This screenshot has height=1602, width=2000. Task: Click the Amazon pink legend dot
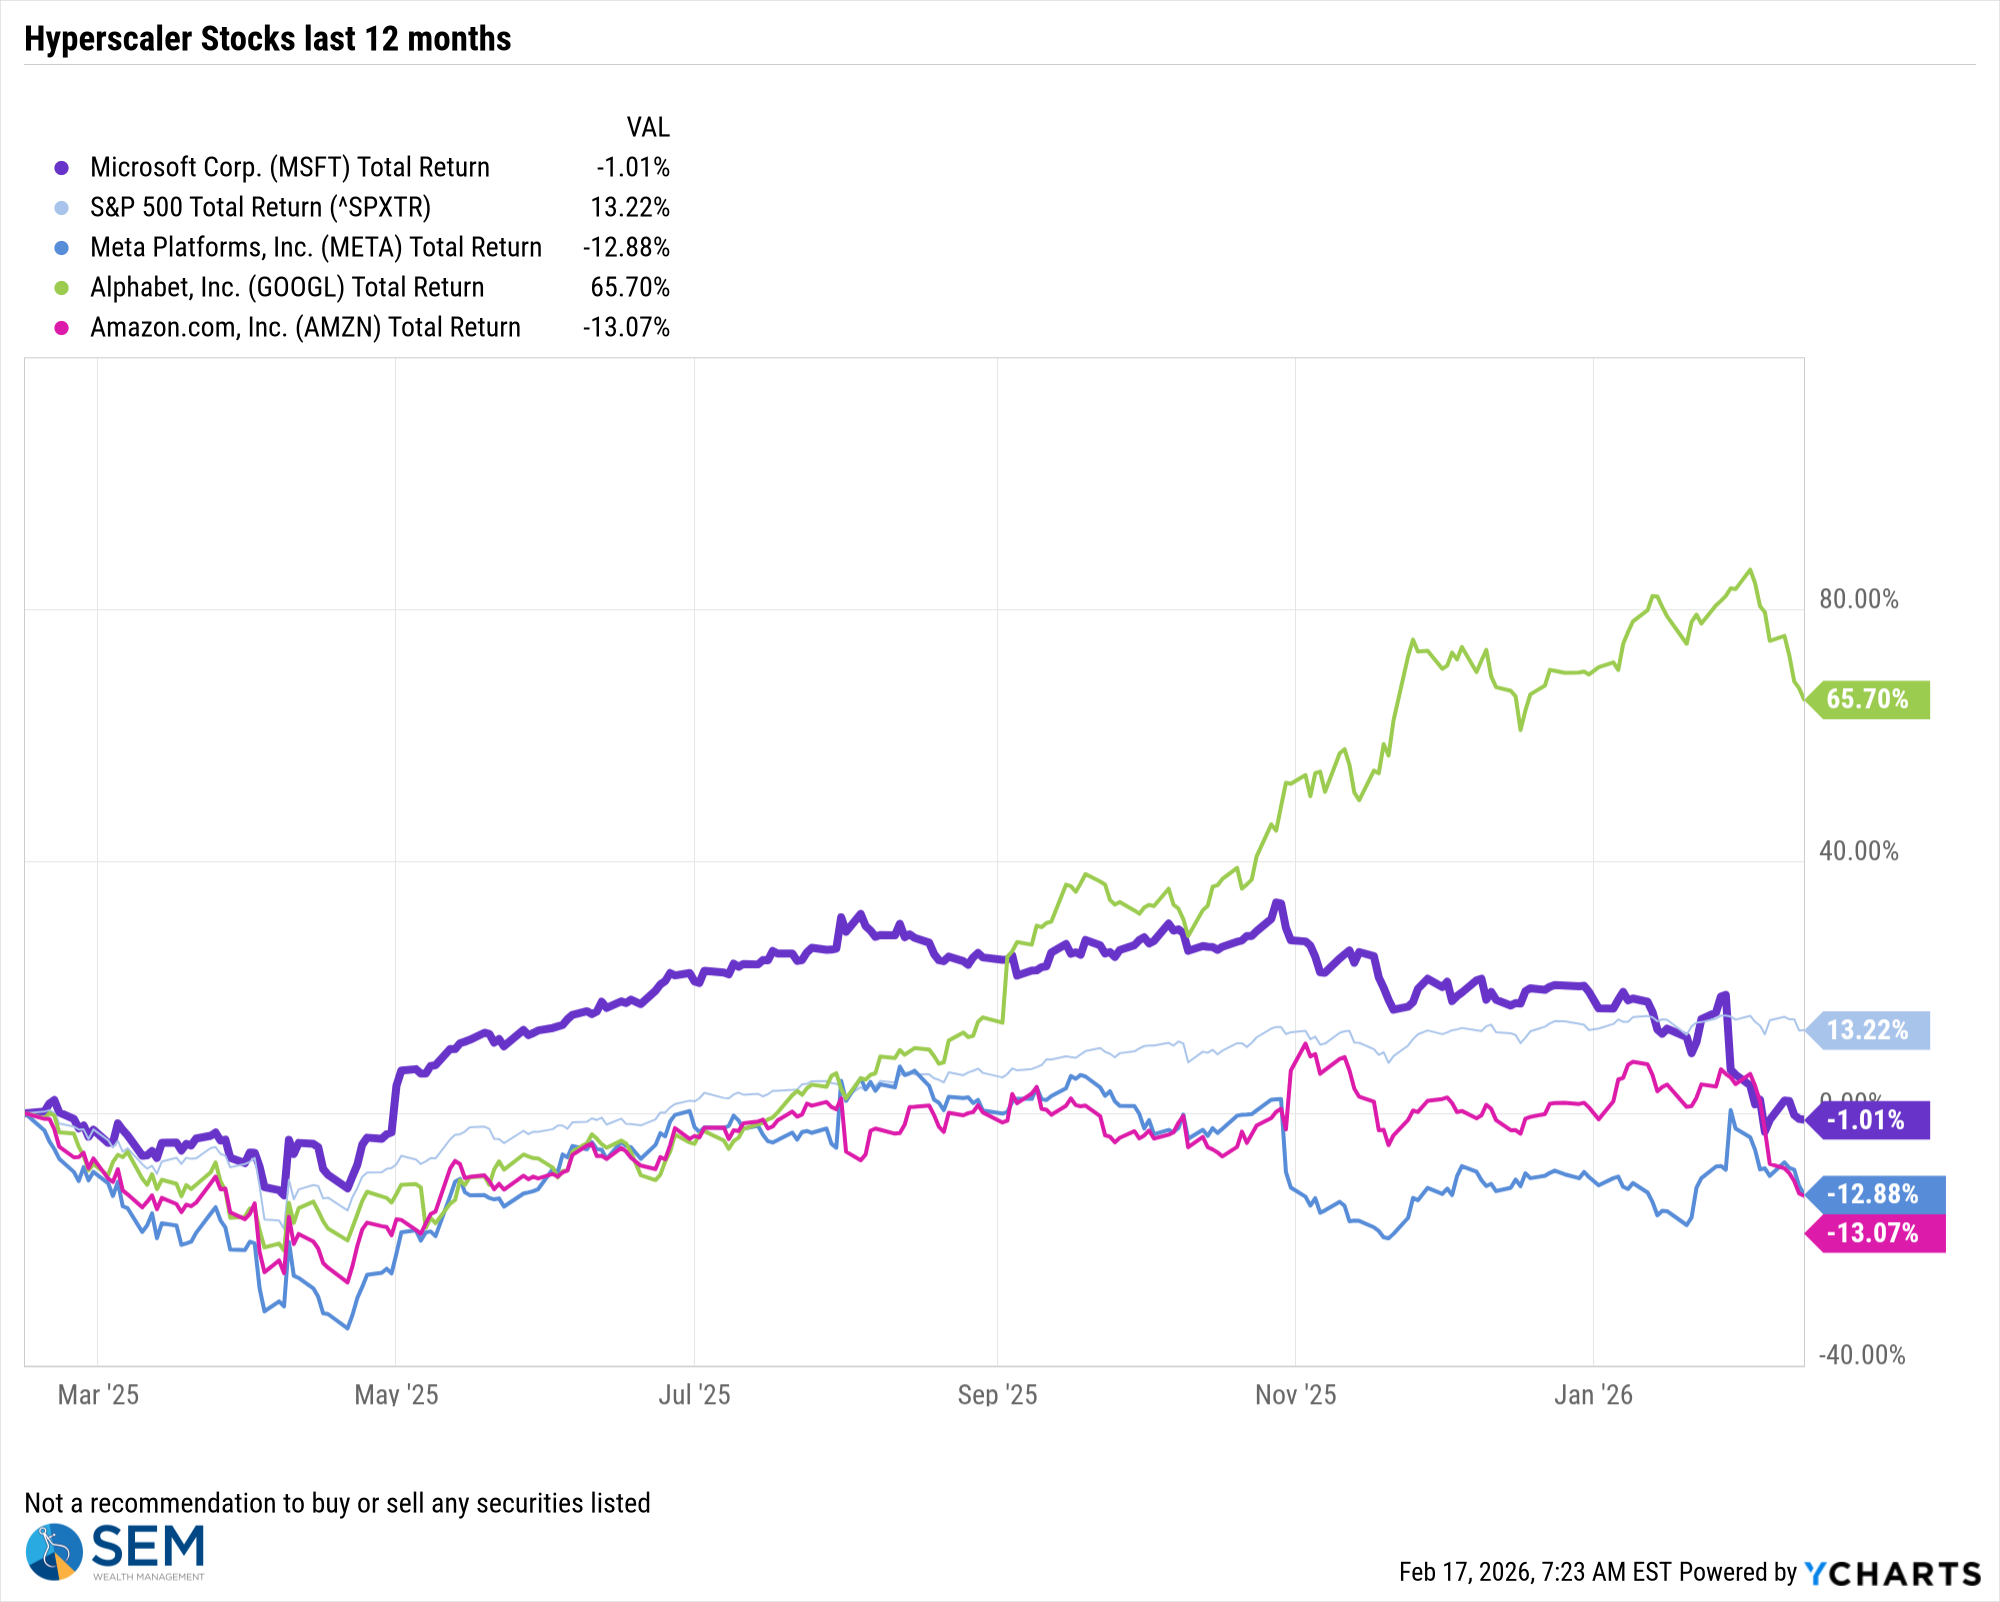pos(62,328)
